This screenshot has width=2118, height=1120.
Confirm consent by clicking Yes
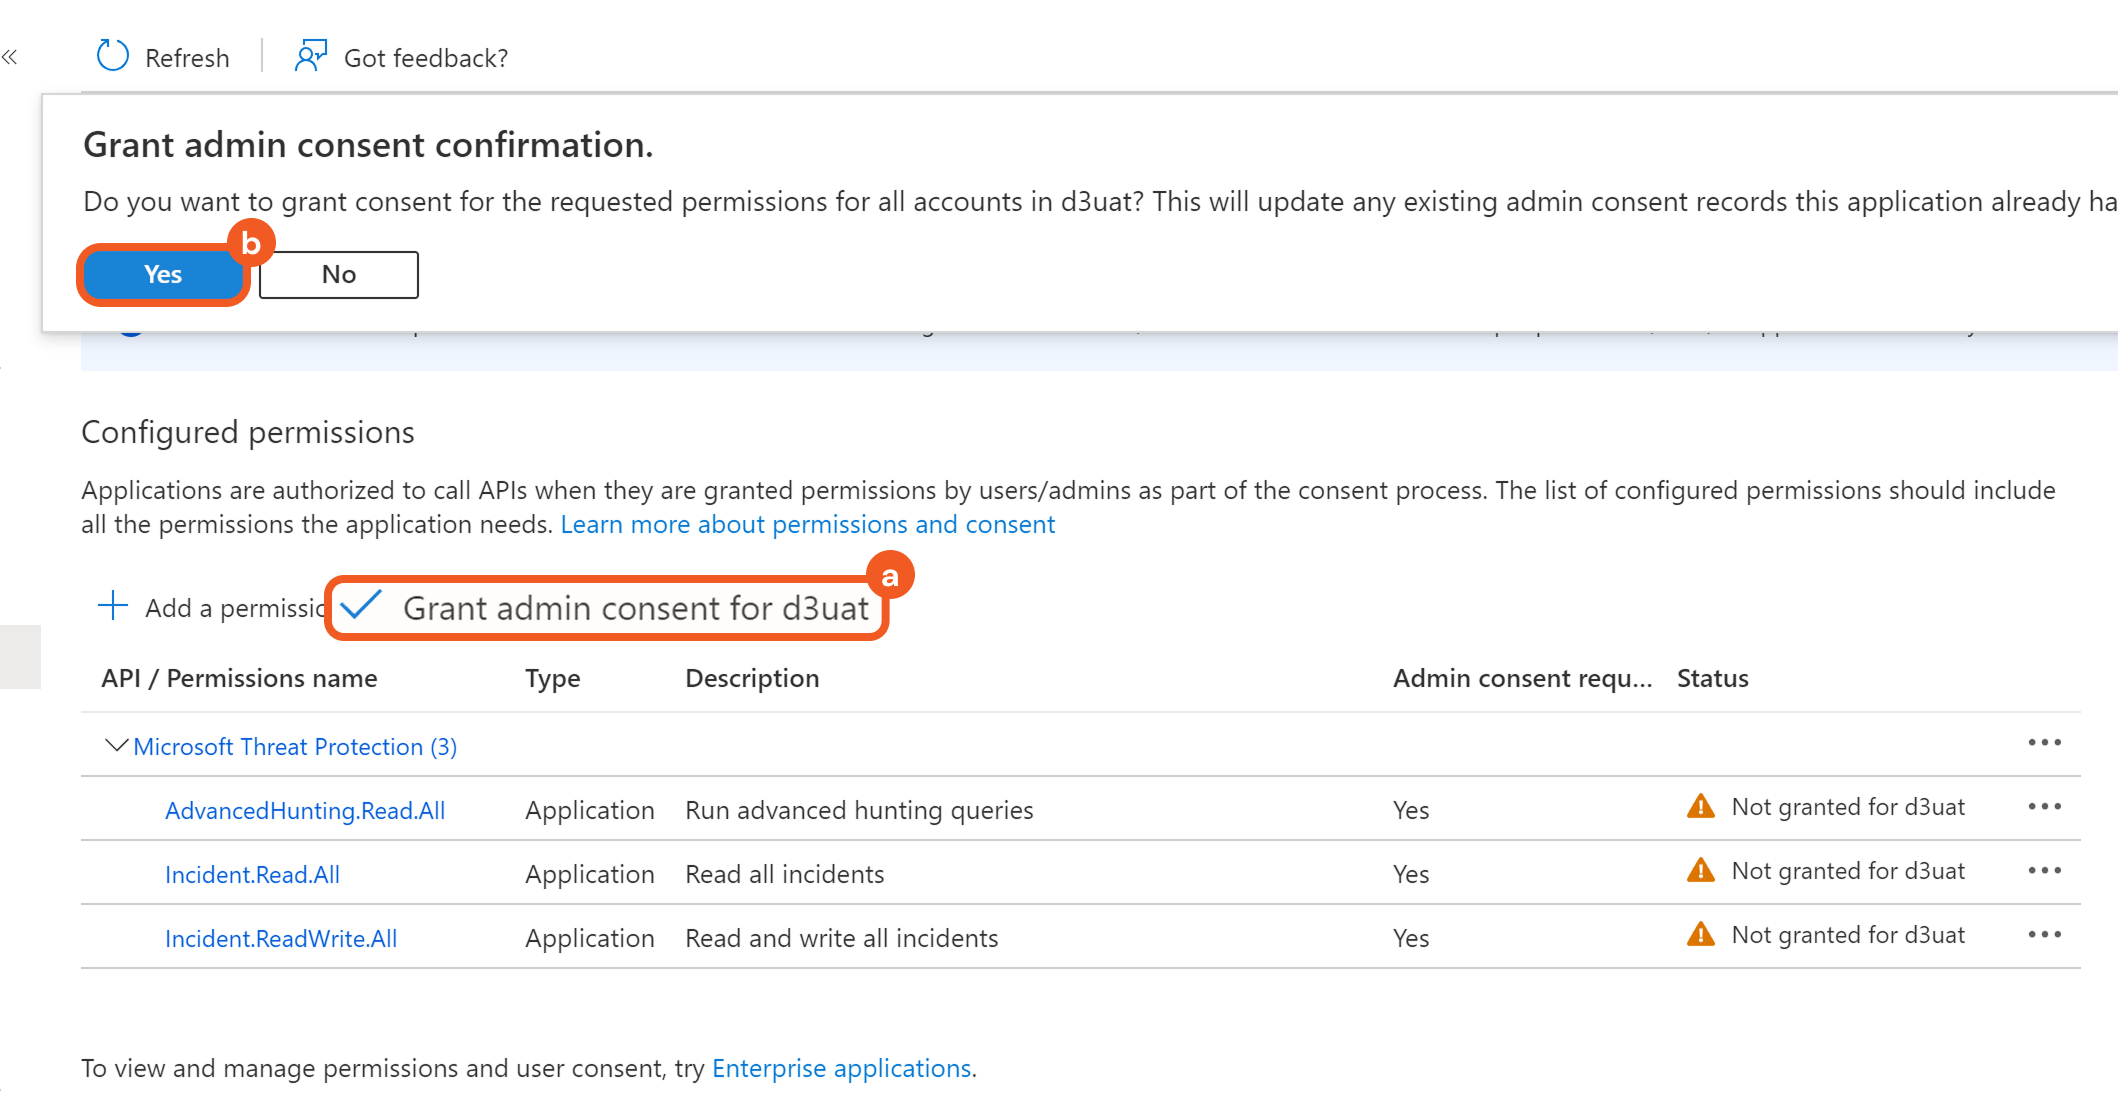pos(163,274)
